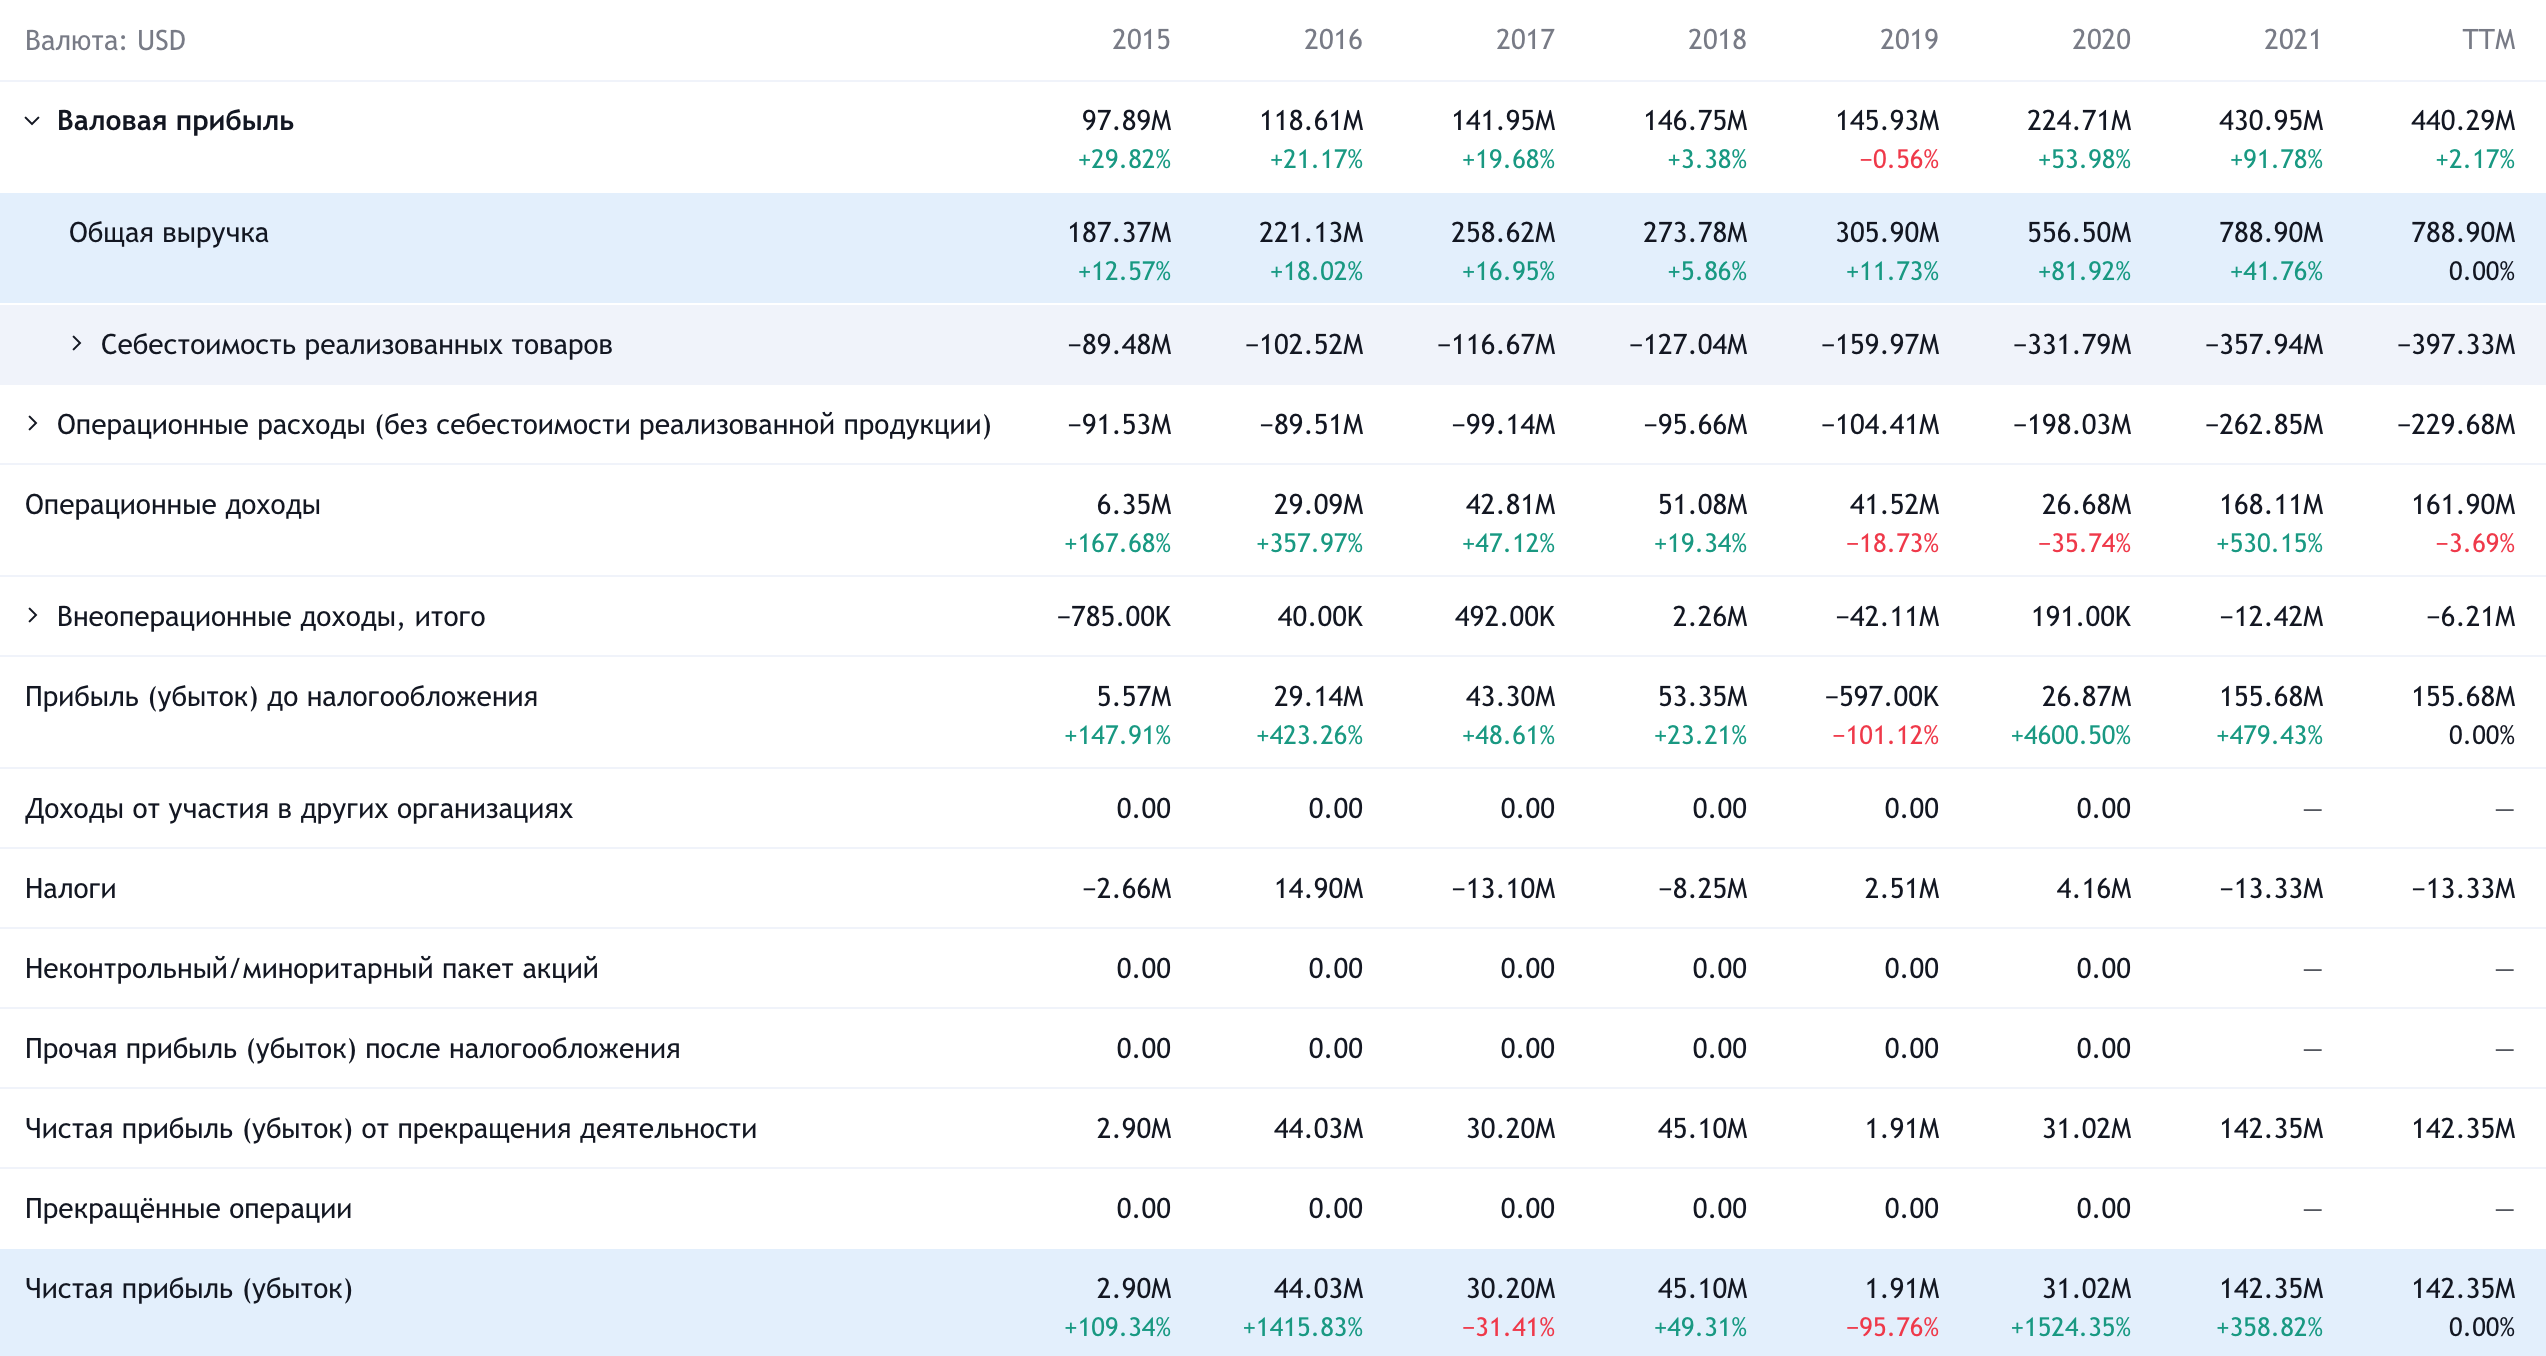The image size is (2546, 1356).
Task: Click gross profit value 97.89M
Action: coord(1126,121)
